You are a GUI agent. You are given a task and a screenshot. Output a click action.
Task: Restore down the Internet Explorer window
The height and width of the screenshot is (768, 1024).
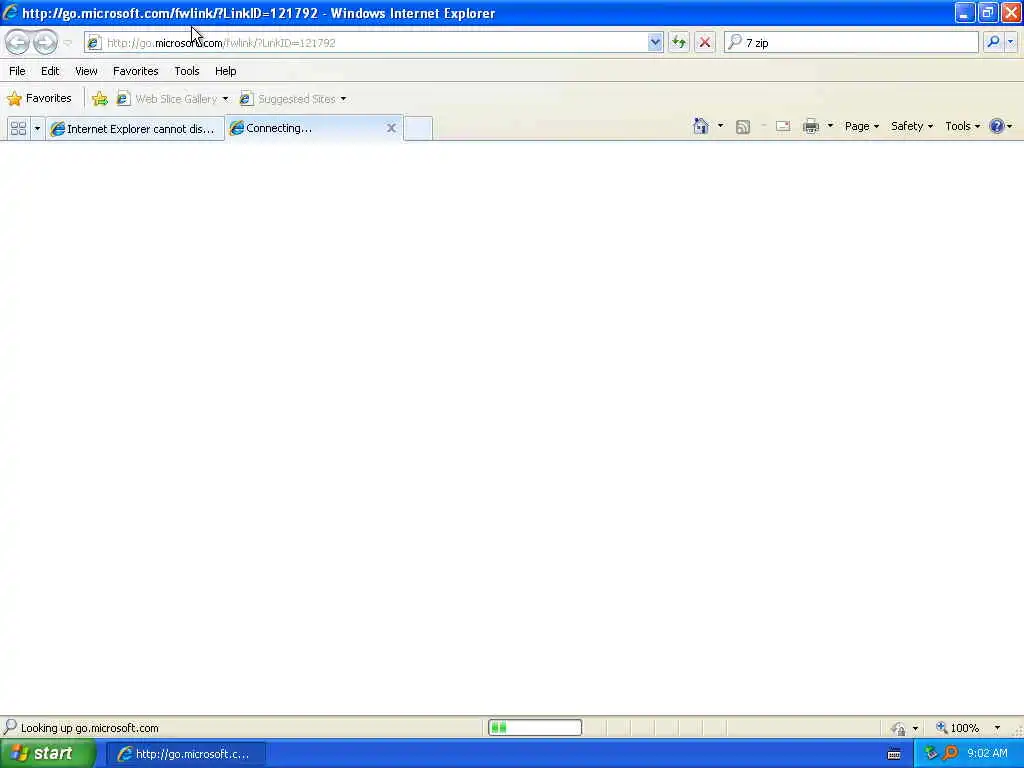tap(987, 12)
